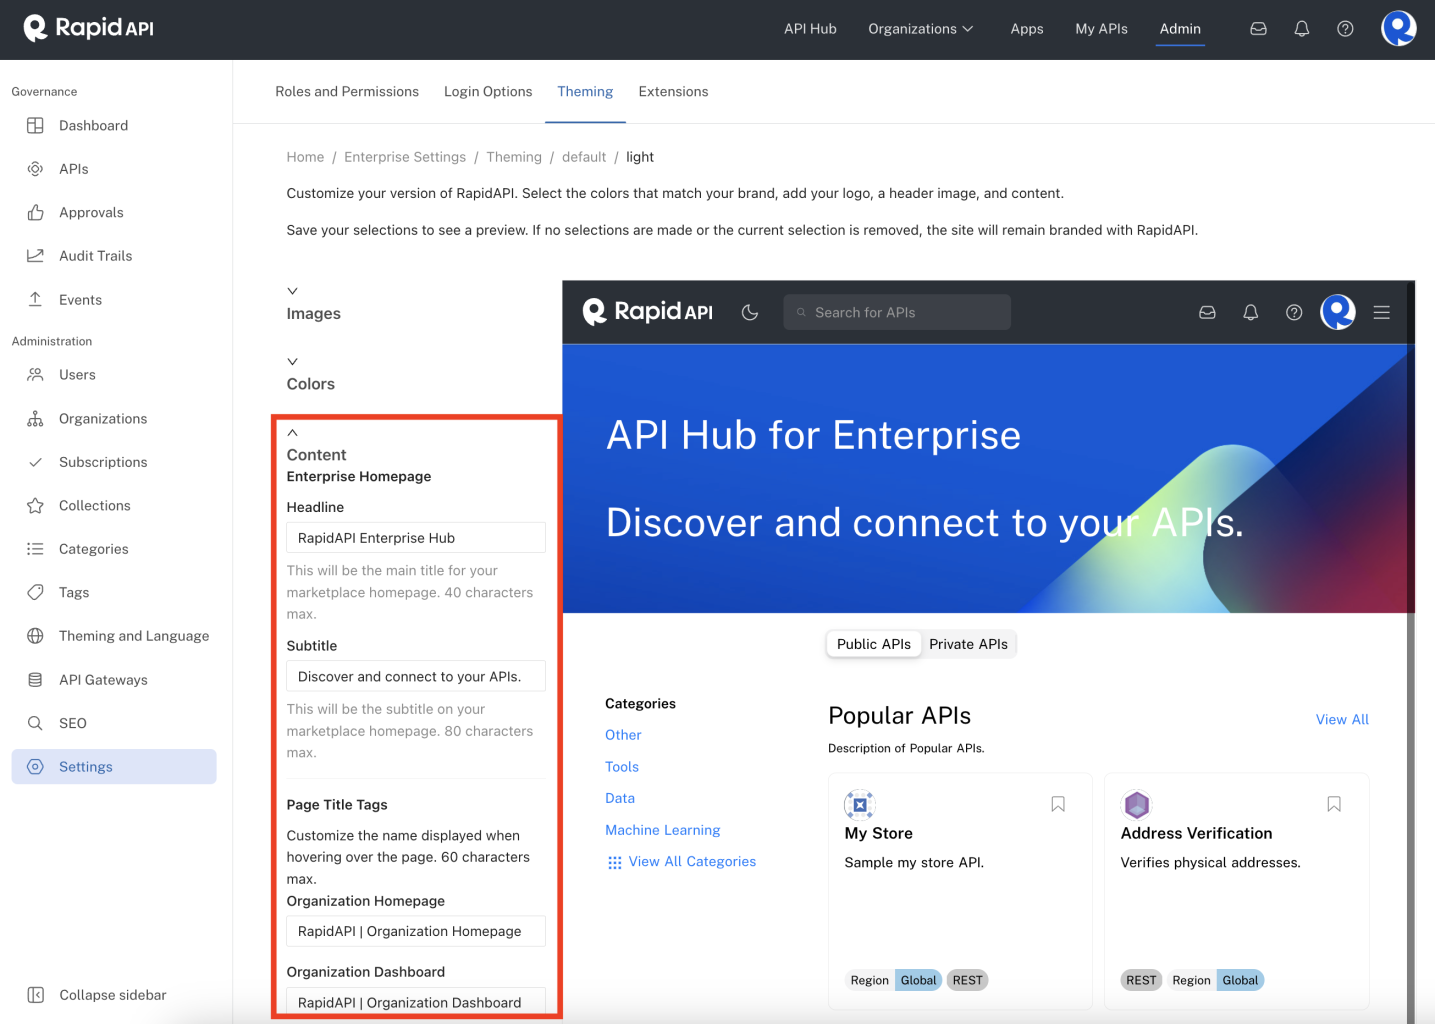Click the Dashboard sidebar icon
Screen dimensions: 1435x1024
[35, 125]
